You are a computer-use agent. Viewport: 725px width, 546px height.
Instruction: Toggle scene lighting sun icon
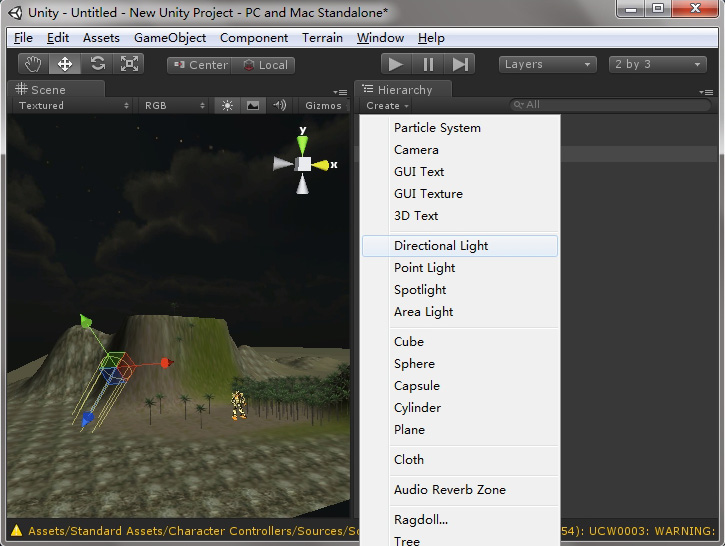[x=227, y=105]
